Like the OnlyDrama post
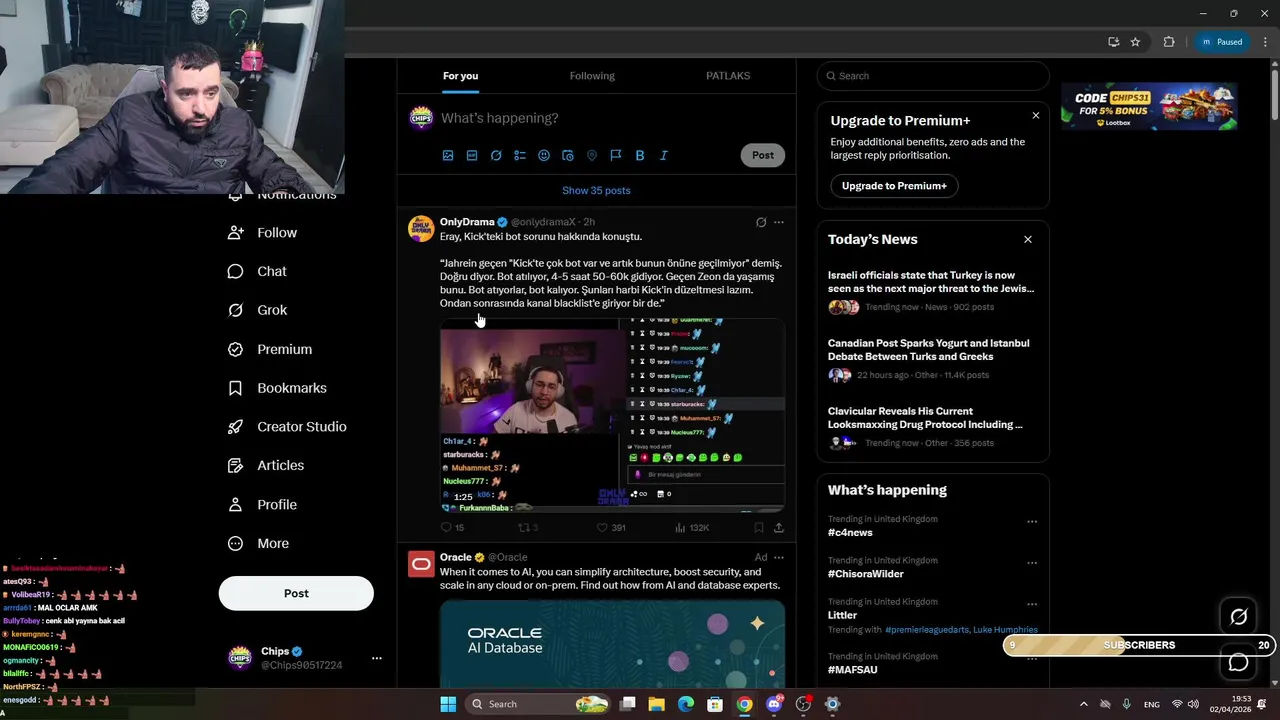The image size is (1280, 720). click(x=611, y=528)
